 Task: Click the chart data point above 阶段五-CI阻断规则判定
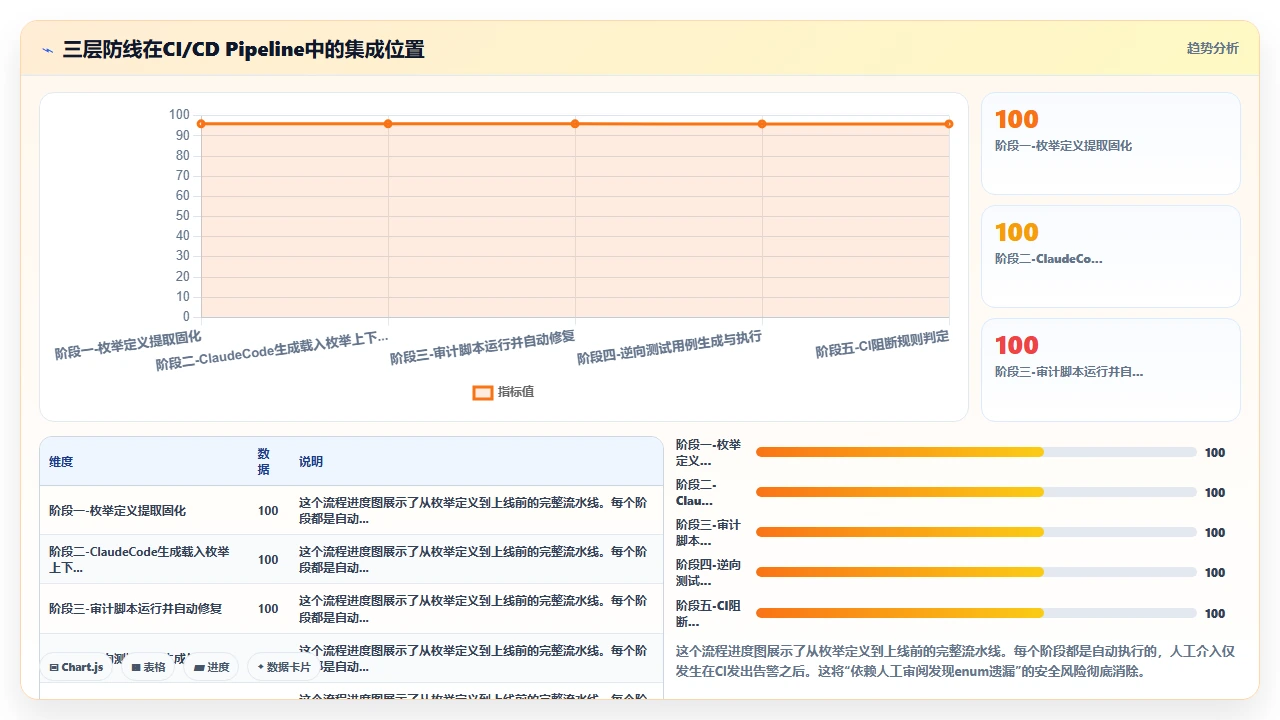click(949, 124)
